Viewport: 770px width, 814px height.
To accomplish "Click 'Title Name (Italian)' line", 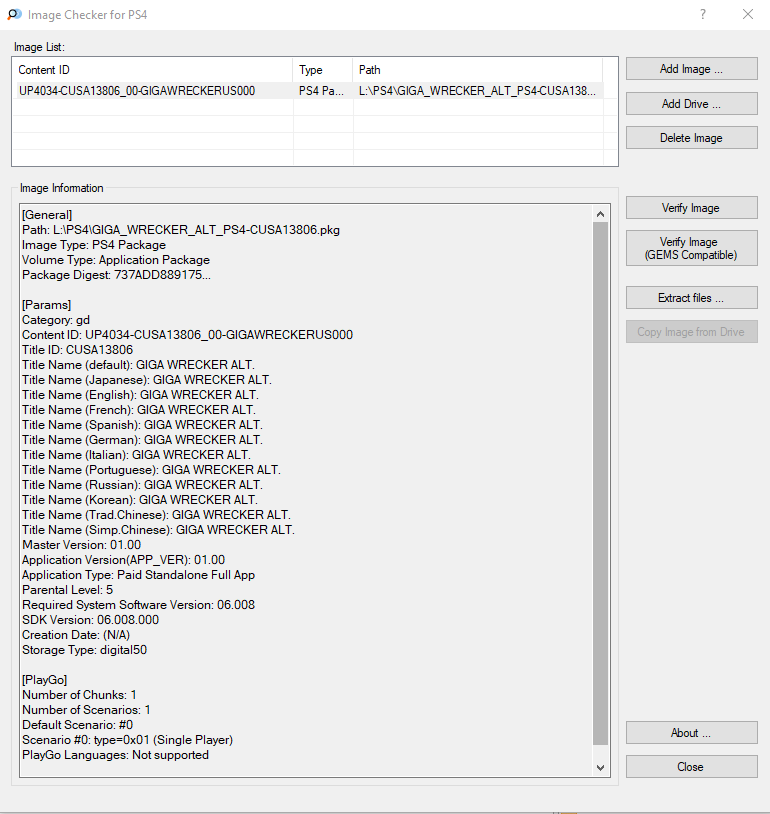I will pyautogui.click(x=136, y=455).
